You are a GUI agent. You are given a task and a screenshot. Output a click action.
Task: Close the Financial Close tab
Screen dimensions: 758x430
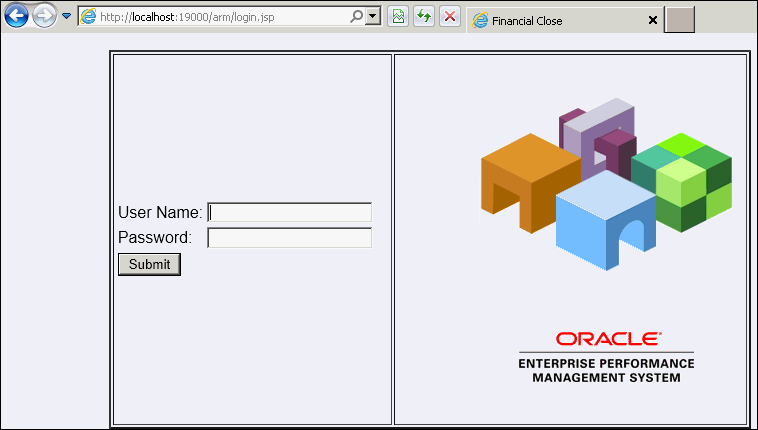[653, 20]
